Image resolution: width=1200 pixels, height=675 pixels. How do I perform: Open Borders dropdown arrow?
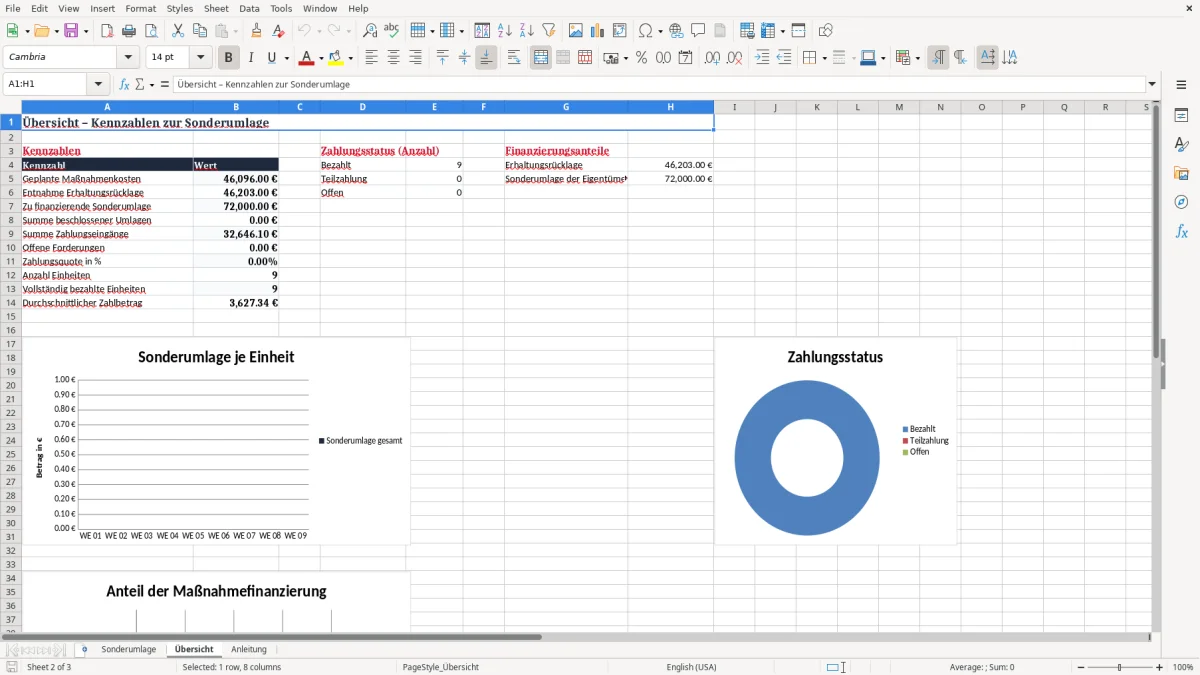point(823,58)
